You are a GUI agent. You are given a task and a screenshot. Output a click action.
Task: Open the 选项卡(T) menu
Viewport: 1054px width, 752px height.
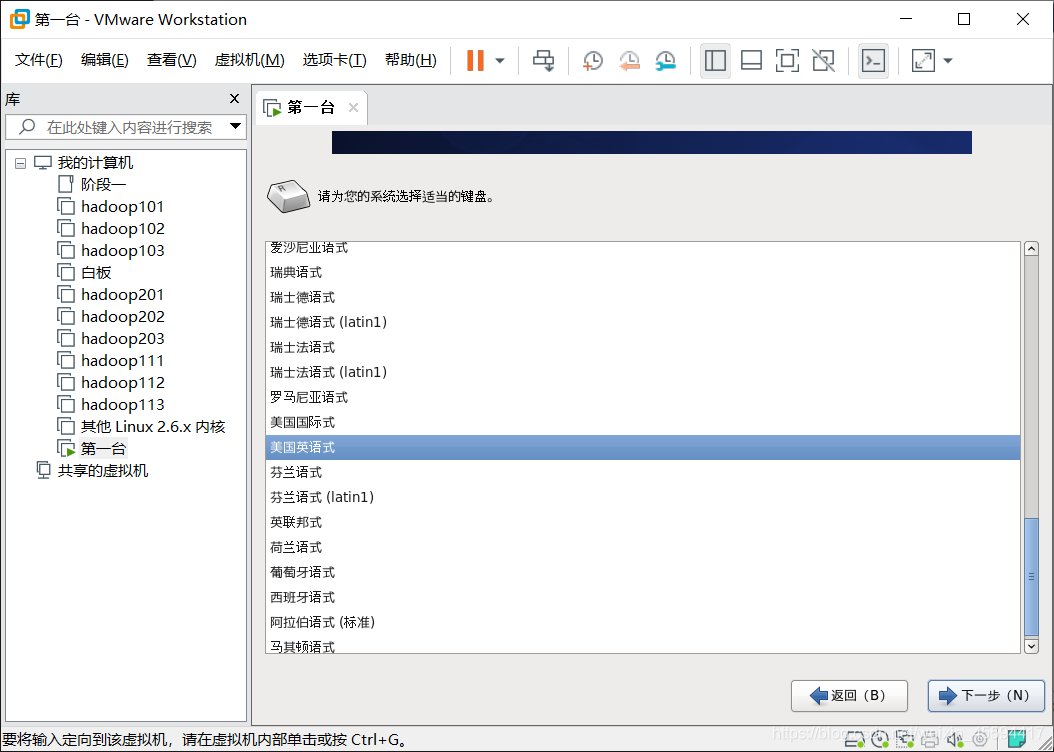coord(335,60)
